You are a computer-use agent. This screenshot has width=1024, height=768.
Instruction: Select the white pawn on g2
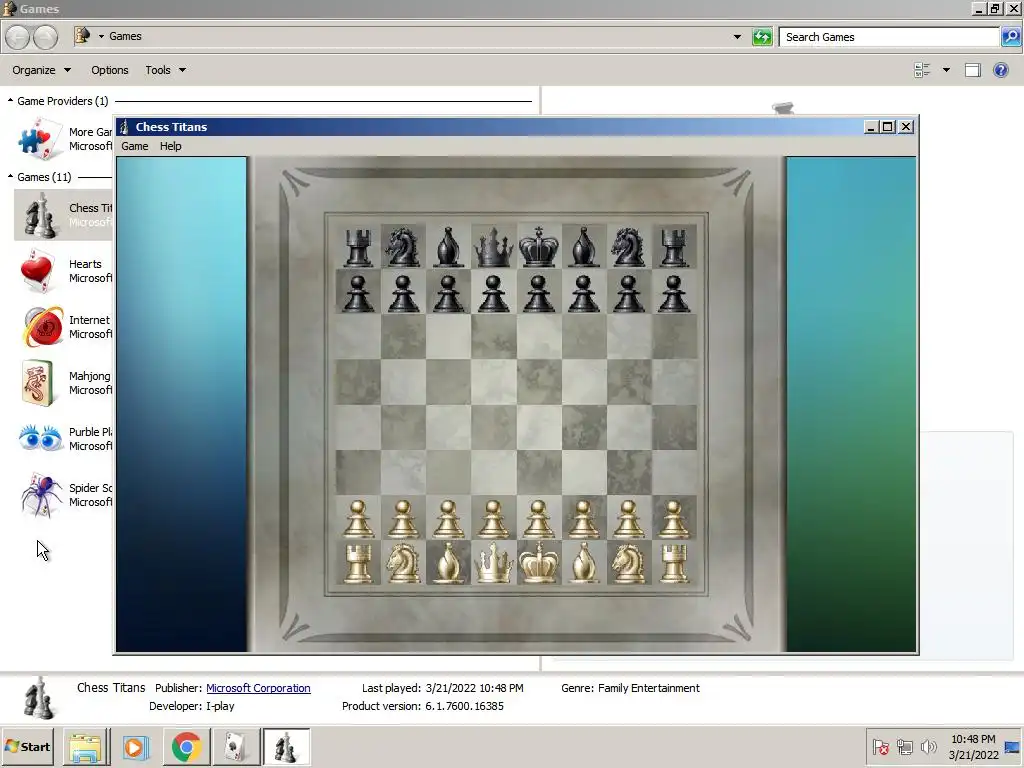pos(628,519)
